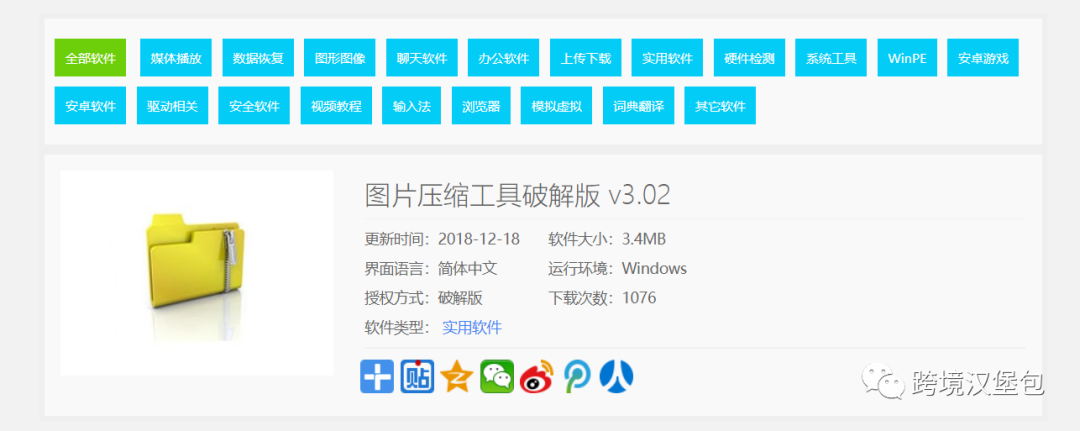Click the yellow zip folder thumbnail
This screenshot has height=431, width=1080.
[x=197, y=273]
